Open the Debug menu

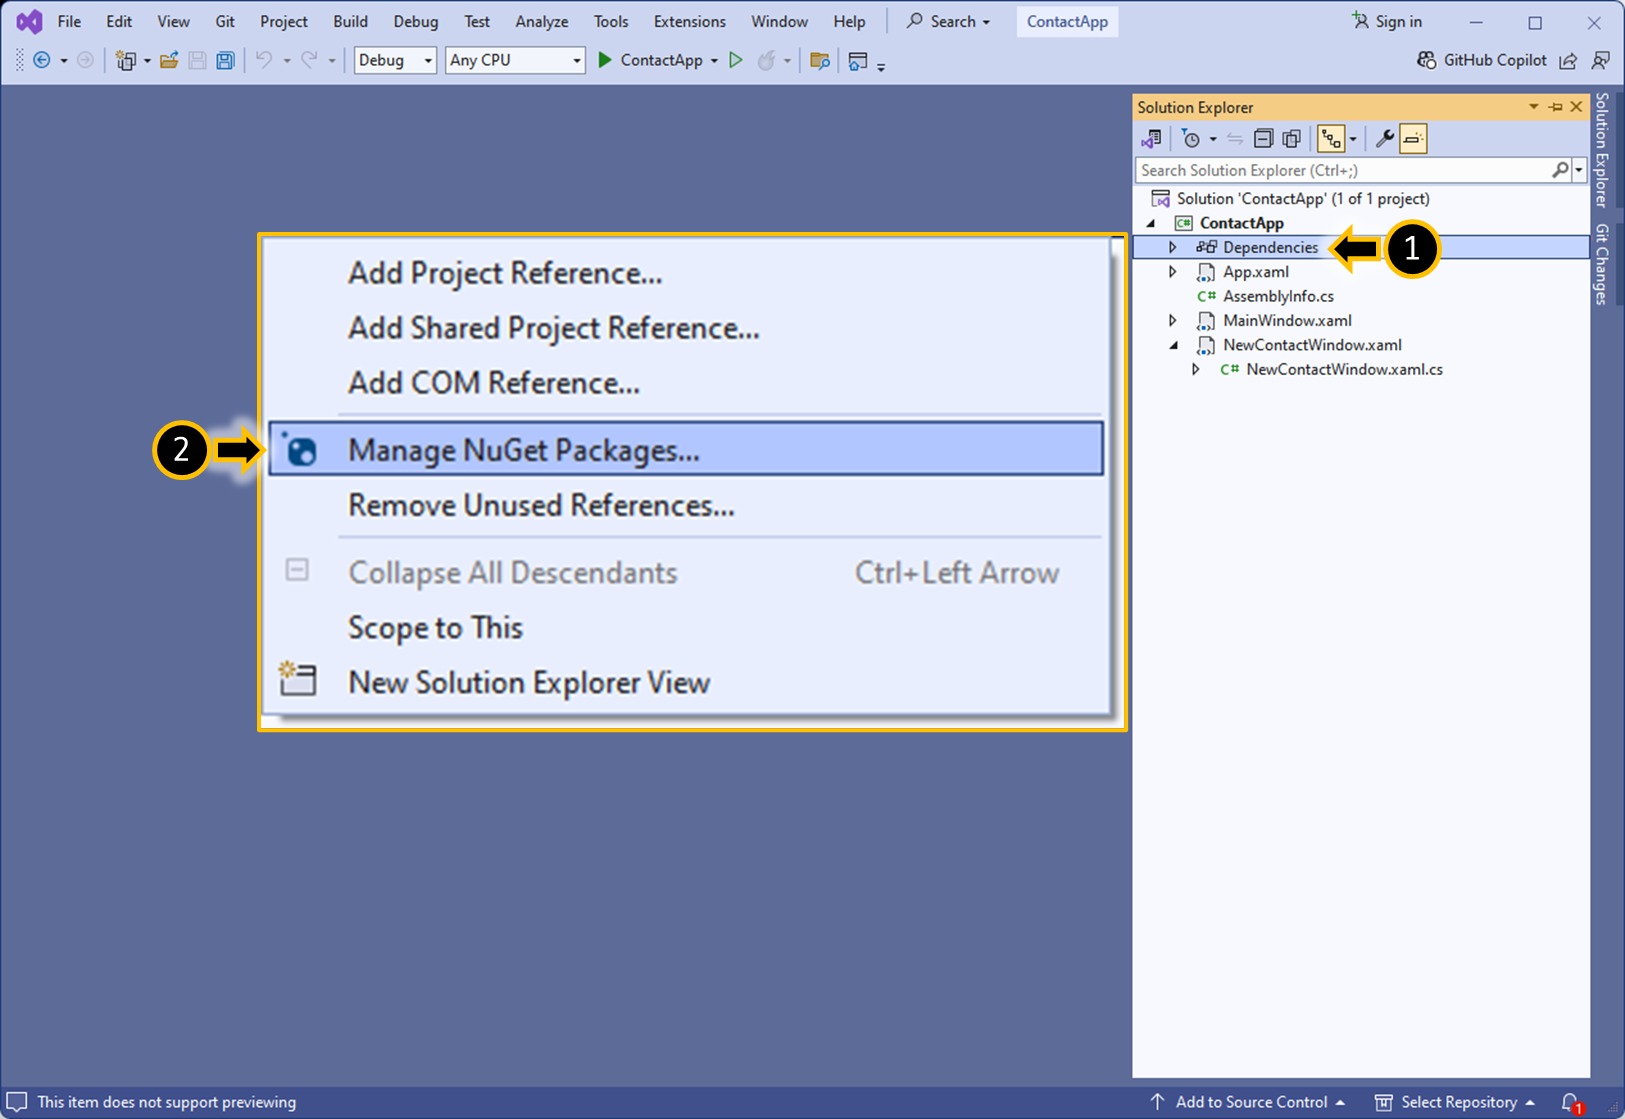coord(416,21)
